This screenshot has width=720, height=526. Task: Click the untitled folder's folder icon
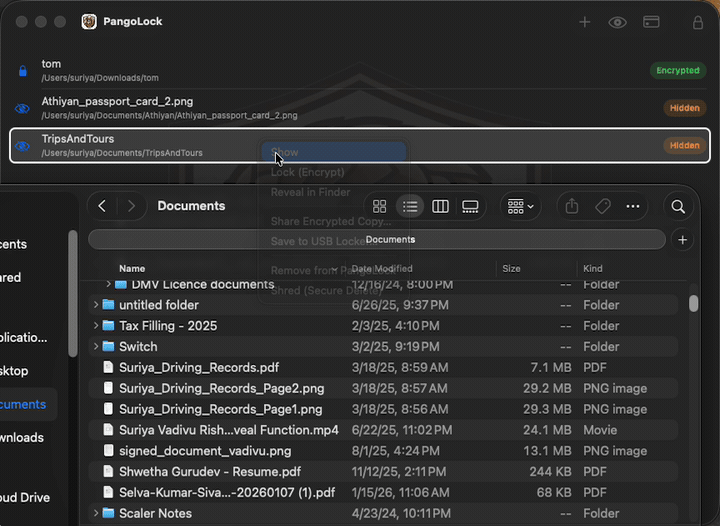click(x=108, y=305)
